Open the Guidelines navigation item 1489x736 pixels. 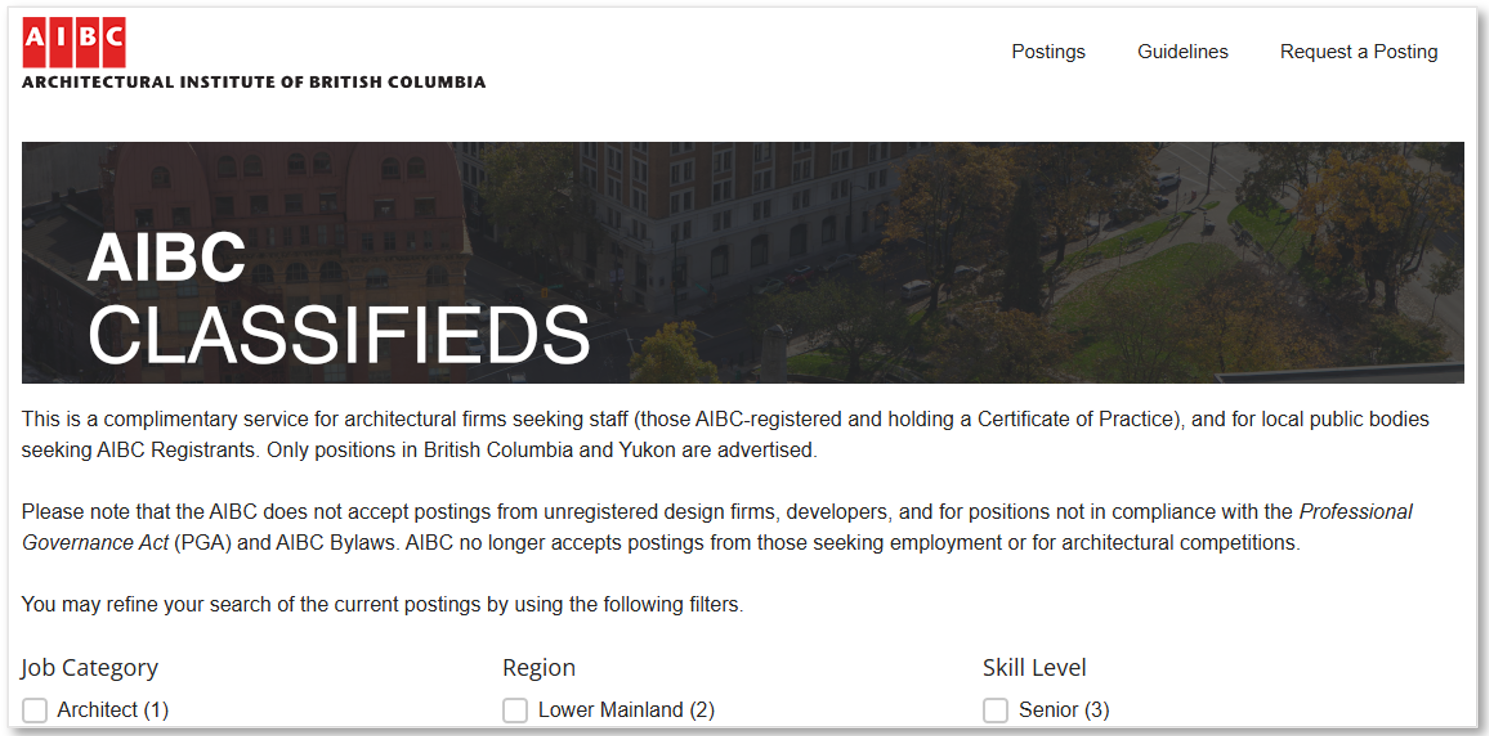(x=1182, y=51)
